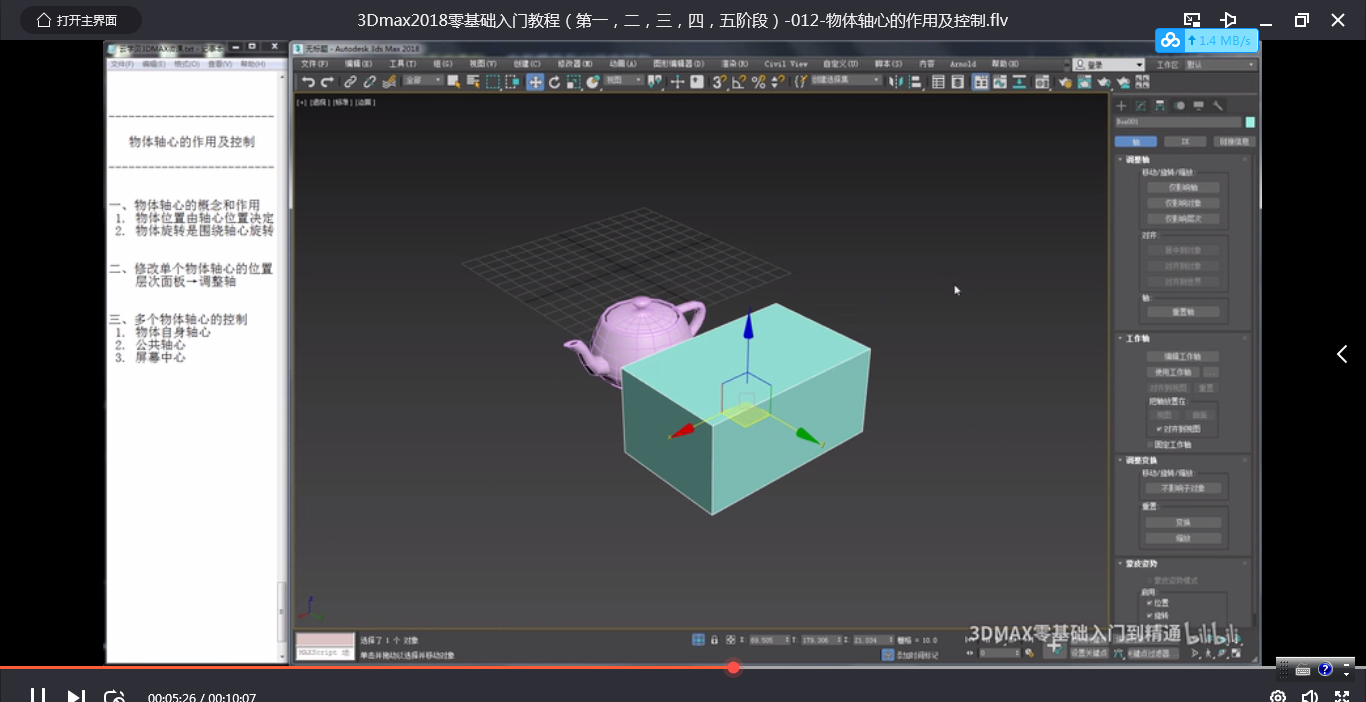Switch to the 链接信息 tab

[x=1233, y=142]
